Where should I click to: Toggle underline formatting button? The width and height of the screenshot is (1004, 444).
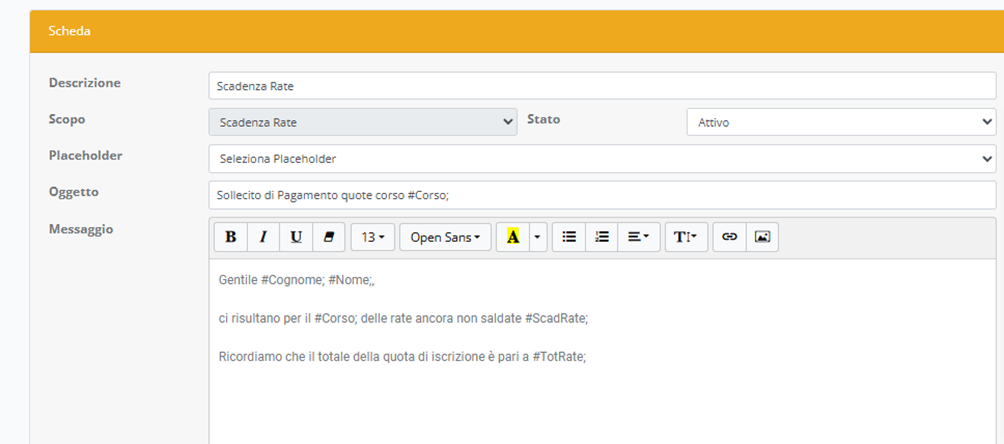point(296,237)
